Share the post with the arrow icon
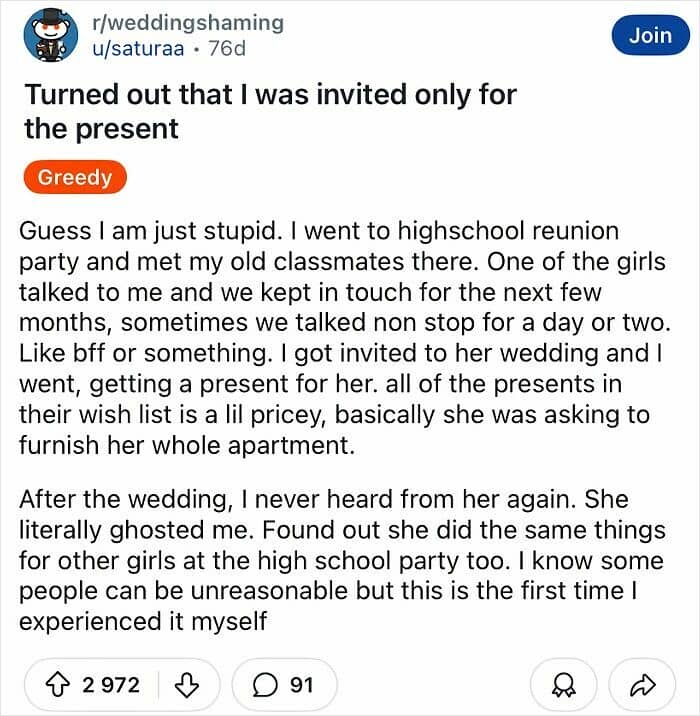700x716 pixels. coord(642,685)
